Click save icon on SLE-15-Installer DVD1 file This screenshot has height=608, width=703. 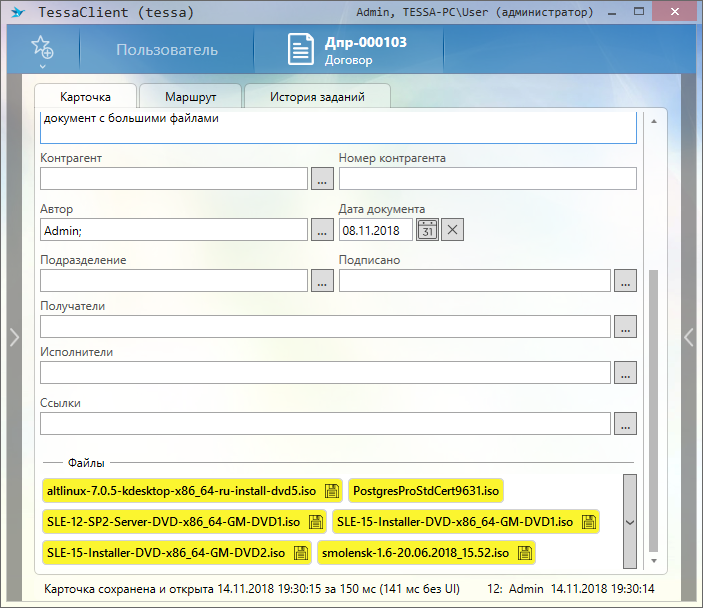click(x=588, y=522)
